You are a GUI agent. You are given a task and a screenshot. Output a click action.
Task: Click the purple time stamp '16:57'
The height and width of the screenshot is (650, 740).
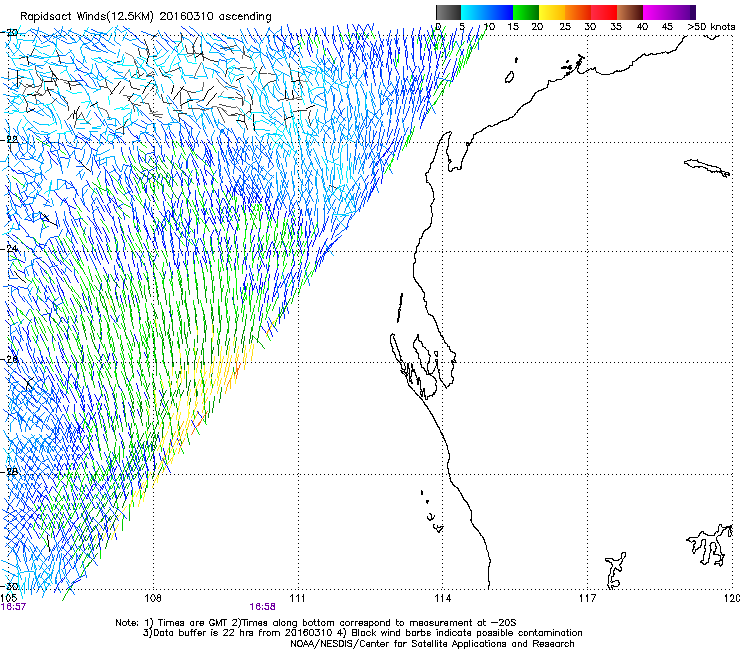[13, 607]
